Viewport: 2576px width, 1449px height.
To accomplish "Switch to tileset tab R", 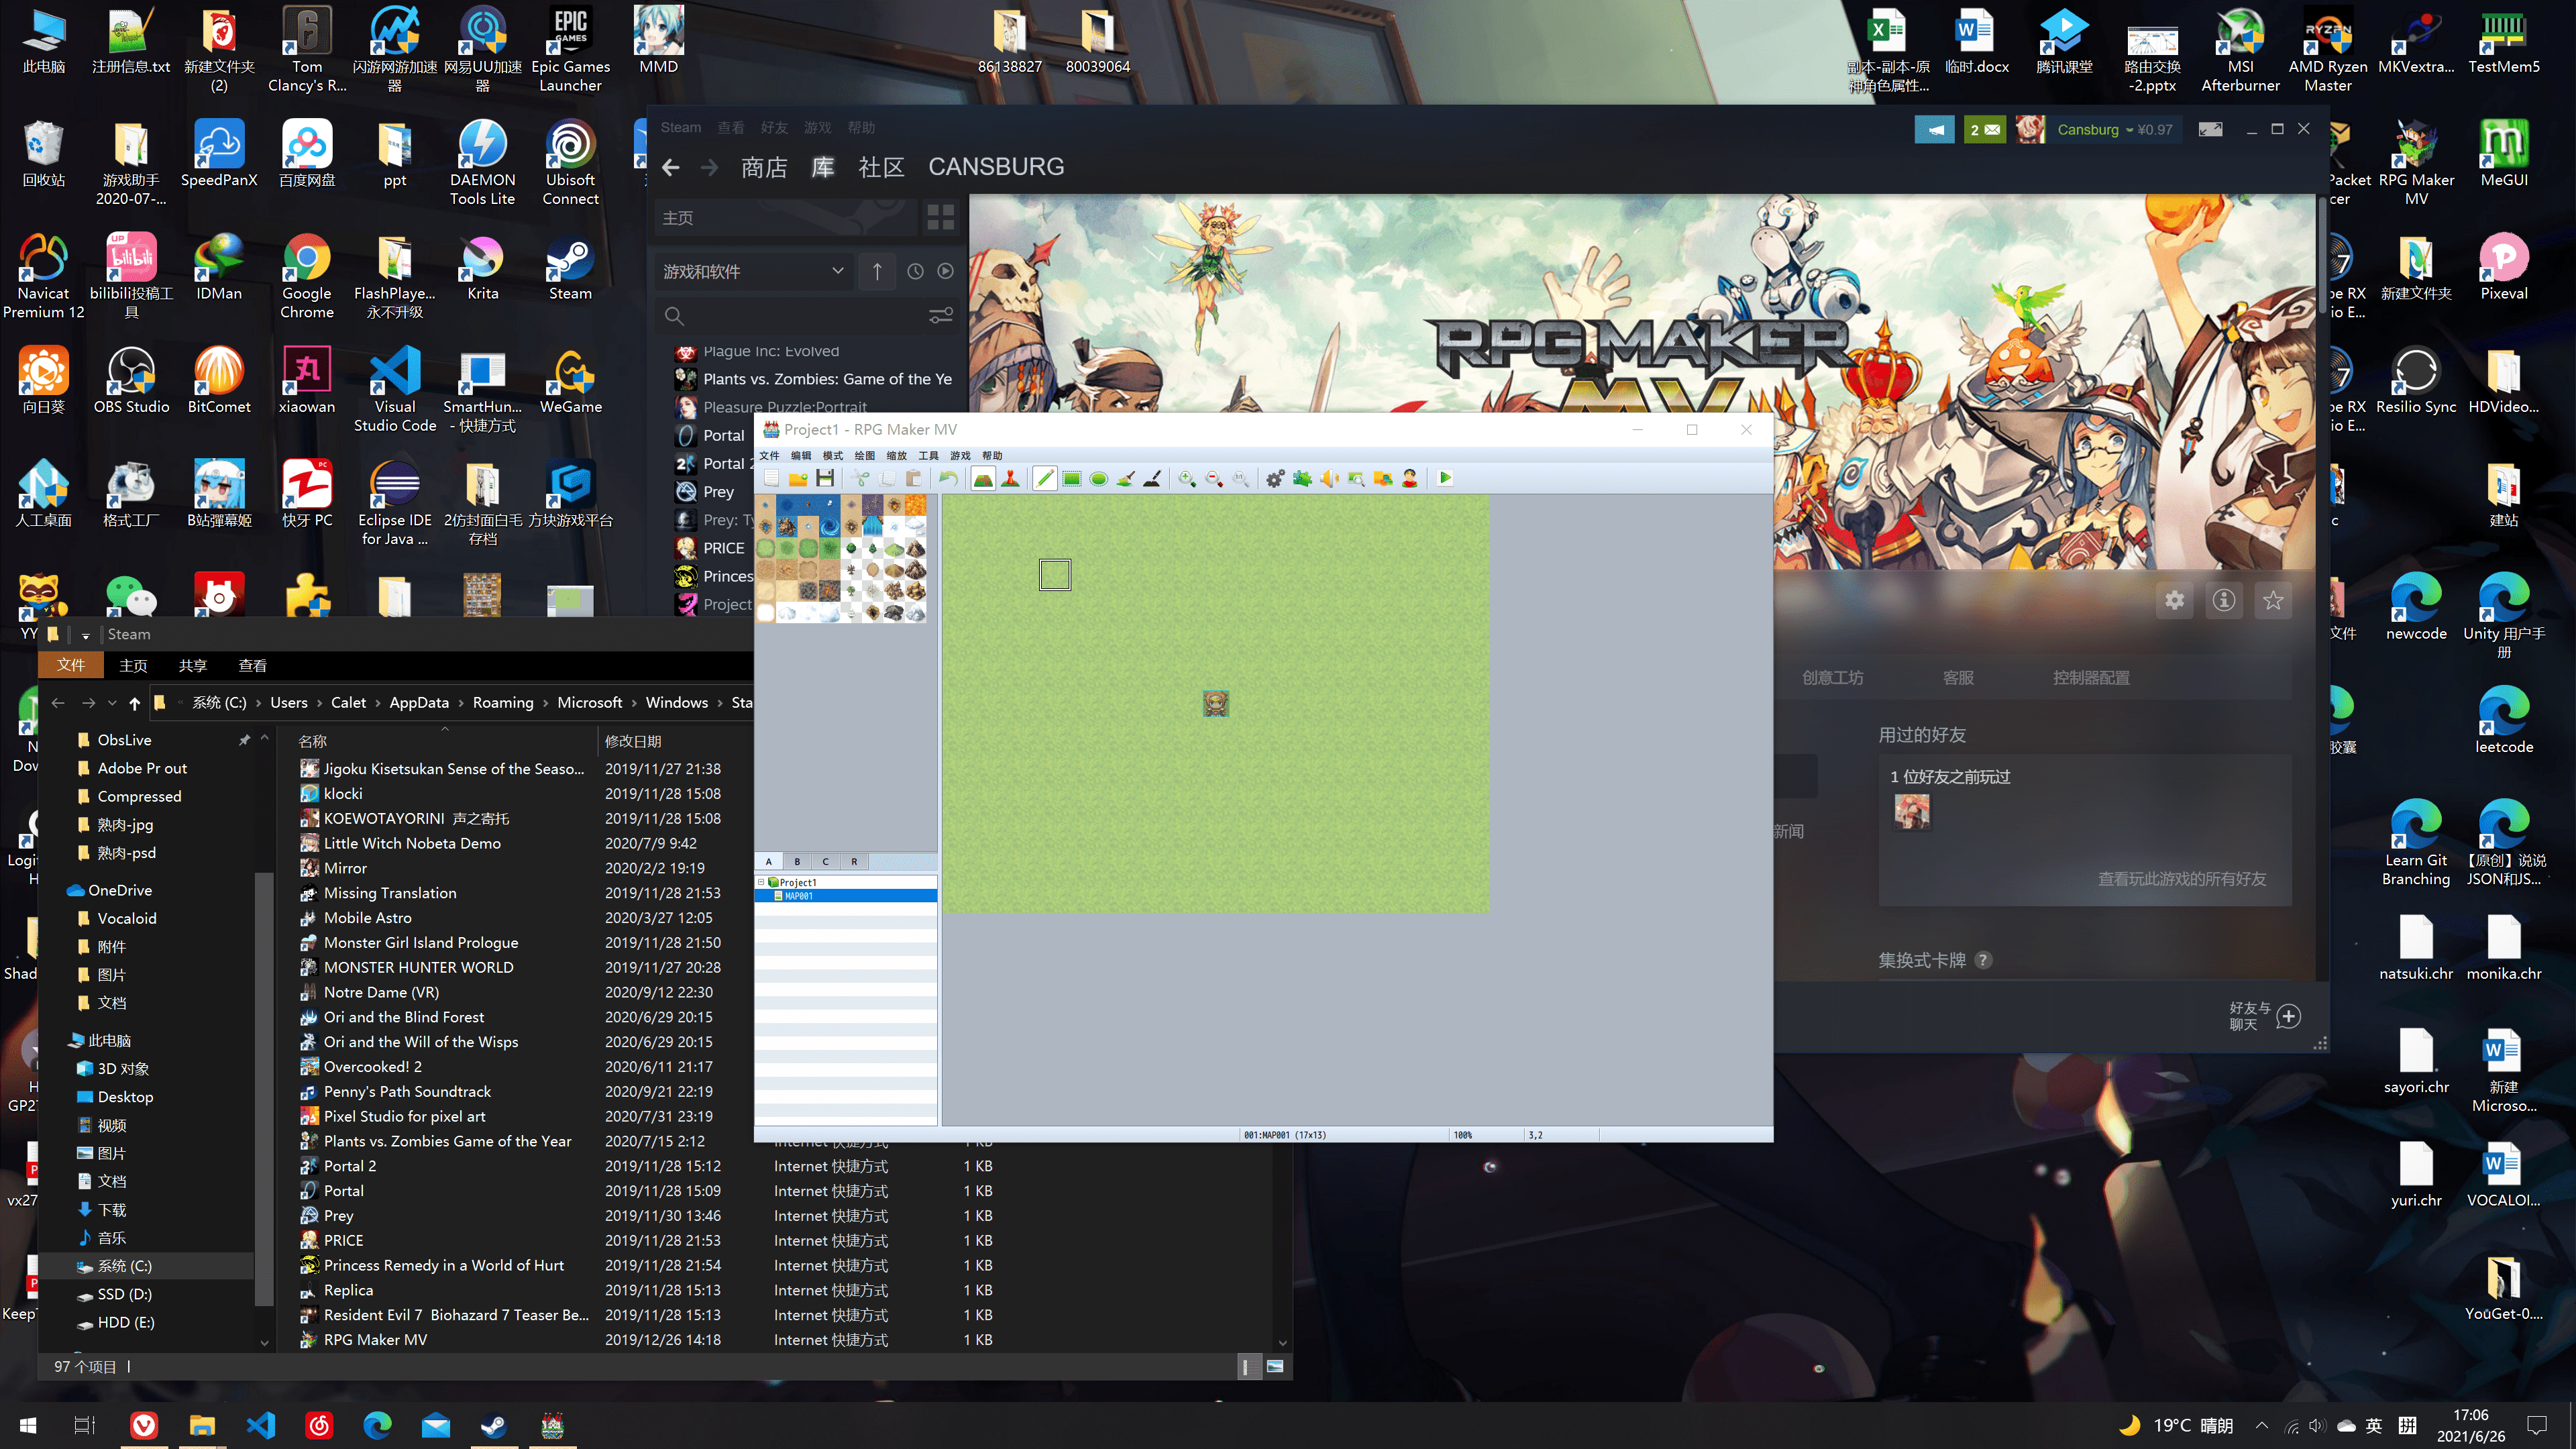I will click(854, 861).
